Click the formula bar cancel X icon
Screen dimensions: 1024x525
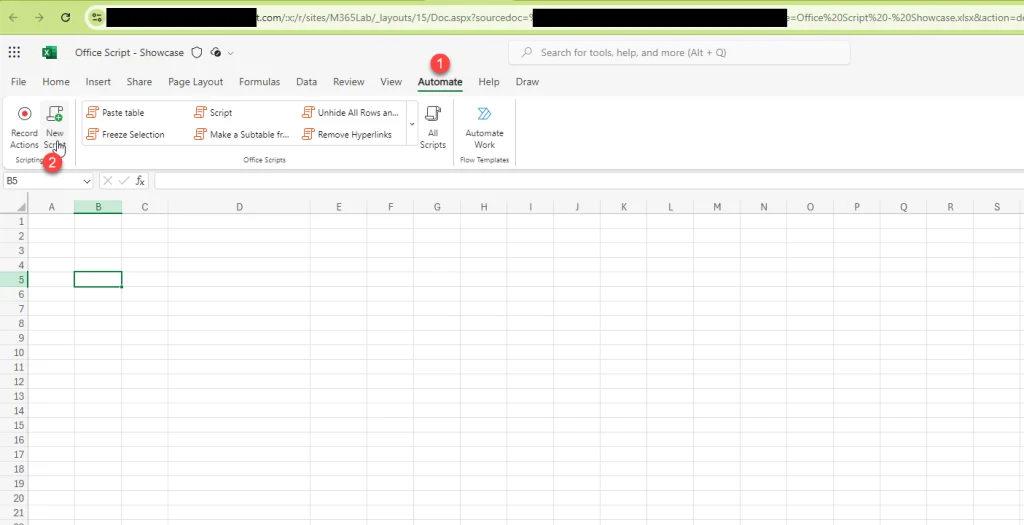(x=108, y=181)
